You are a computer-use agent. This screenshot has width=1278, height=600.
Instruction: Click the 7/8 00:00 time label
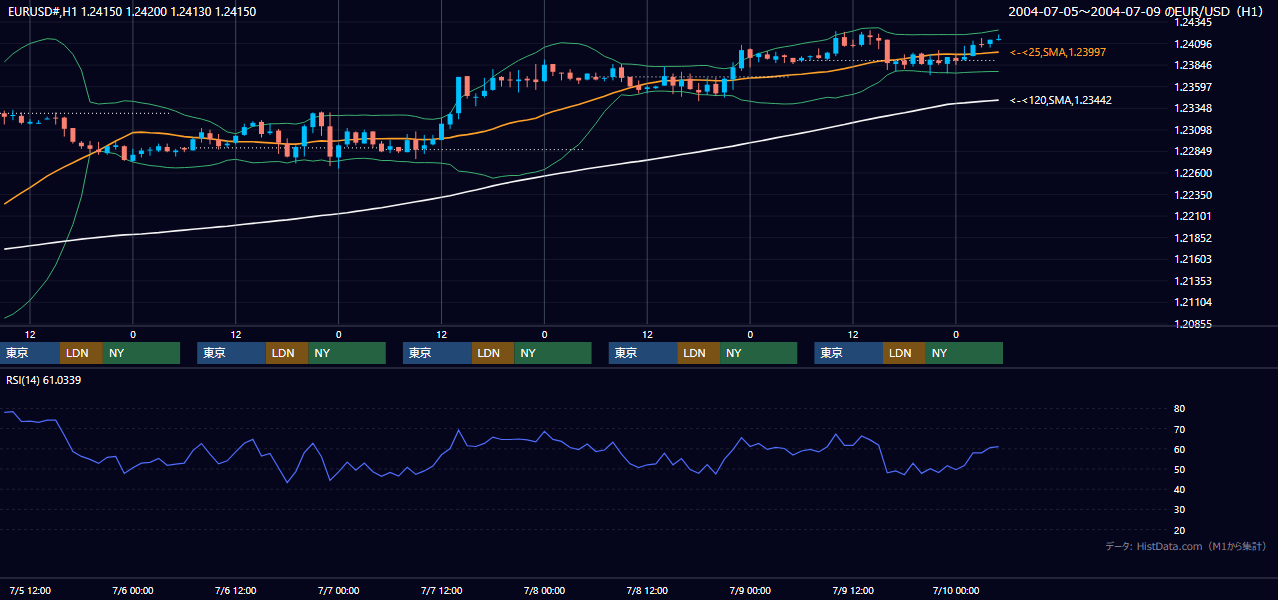[x=544, y=590]
